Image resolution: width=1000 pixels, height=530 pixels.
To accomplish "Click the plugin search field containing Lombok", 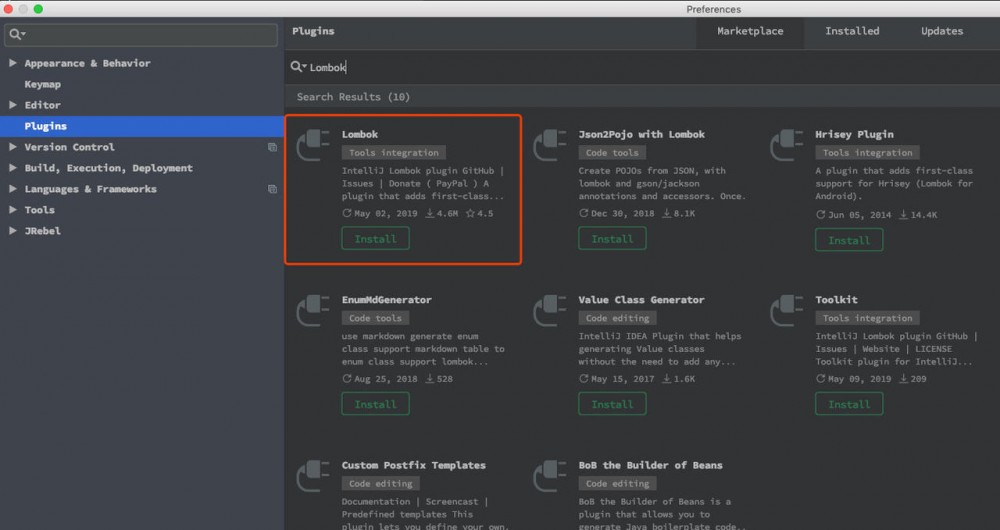I will point(642,67).
